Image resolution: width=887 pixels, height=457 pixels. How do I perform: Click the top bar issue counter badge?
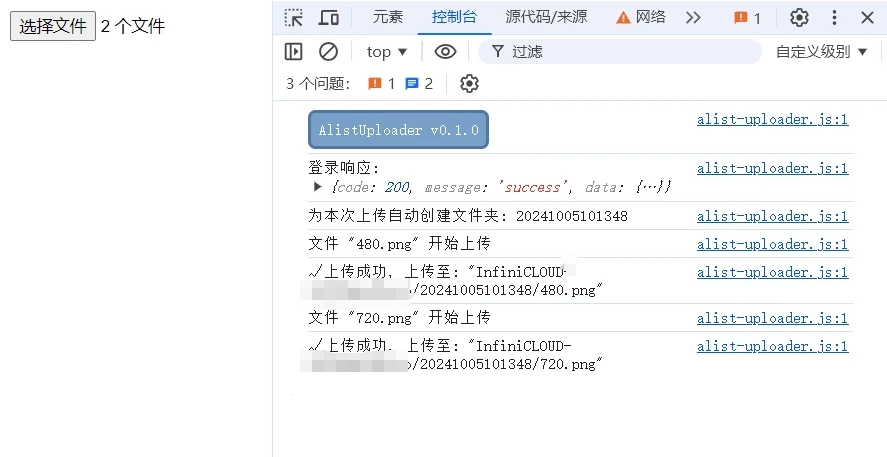click(x=747, y=18)
